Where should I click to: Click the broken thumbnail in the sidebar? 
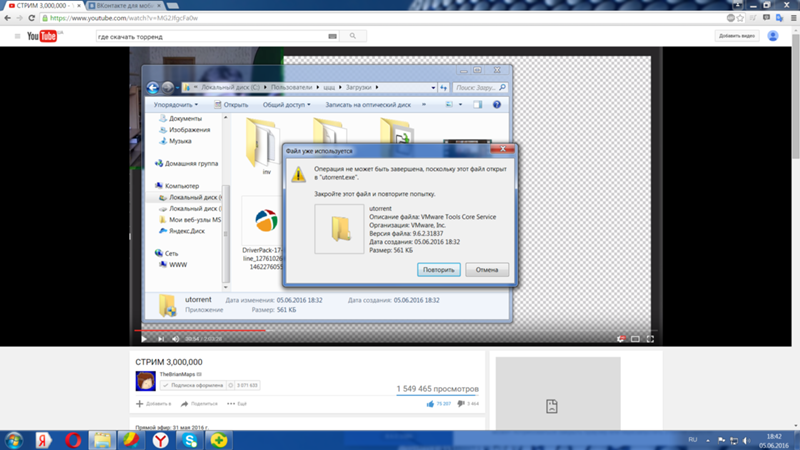558,393
